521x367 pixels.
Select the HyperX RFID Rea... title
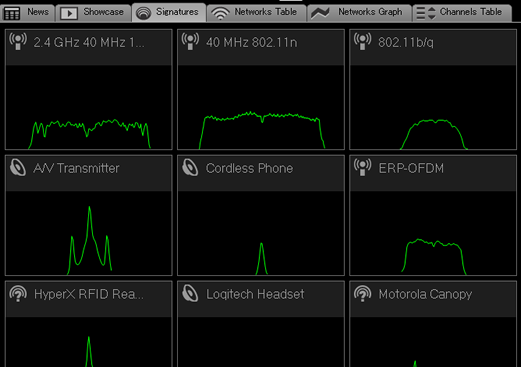click(x=89, y=294)
